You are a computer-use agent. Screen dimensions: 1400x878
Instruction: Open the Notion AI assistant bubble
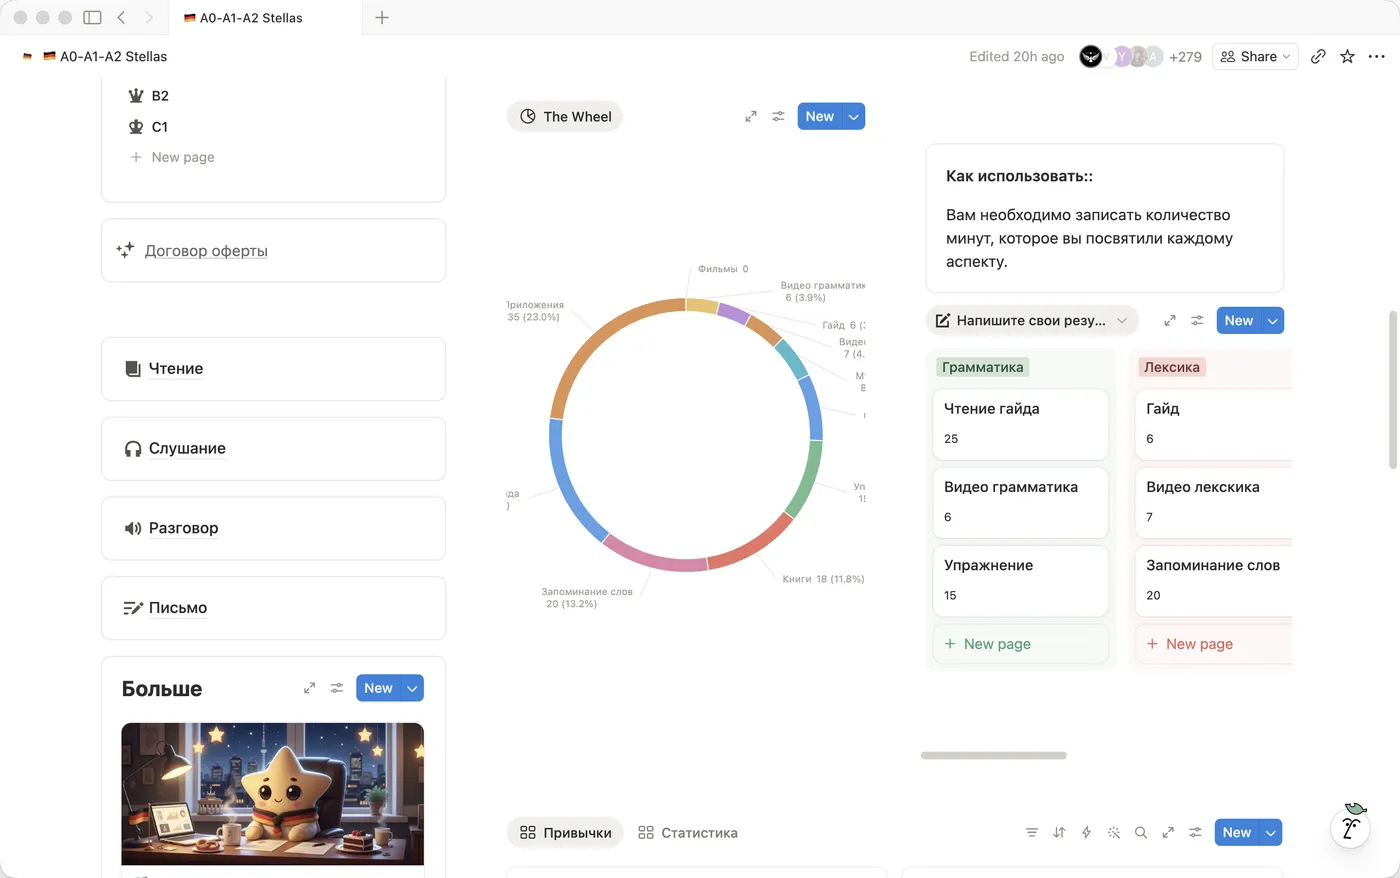1350,827
